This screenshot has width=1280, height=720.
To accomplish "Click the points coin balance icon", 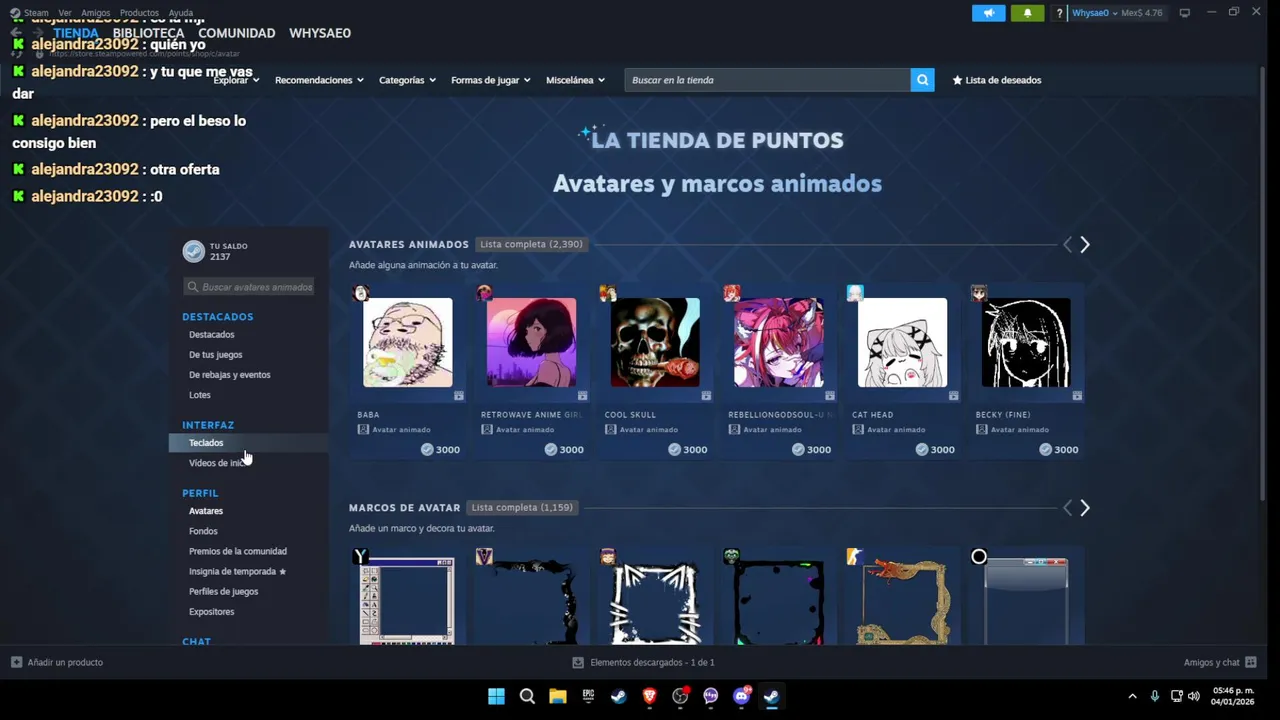I will 194,252.
